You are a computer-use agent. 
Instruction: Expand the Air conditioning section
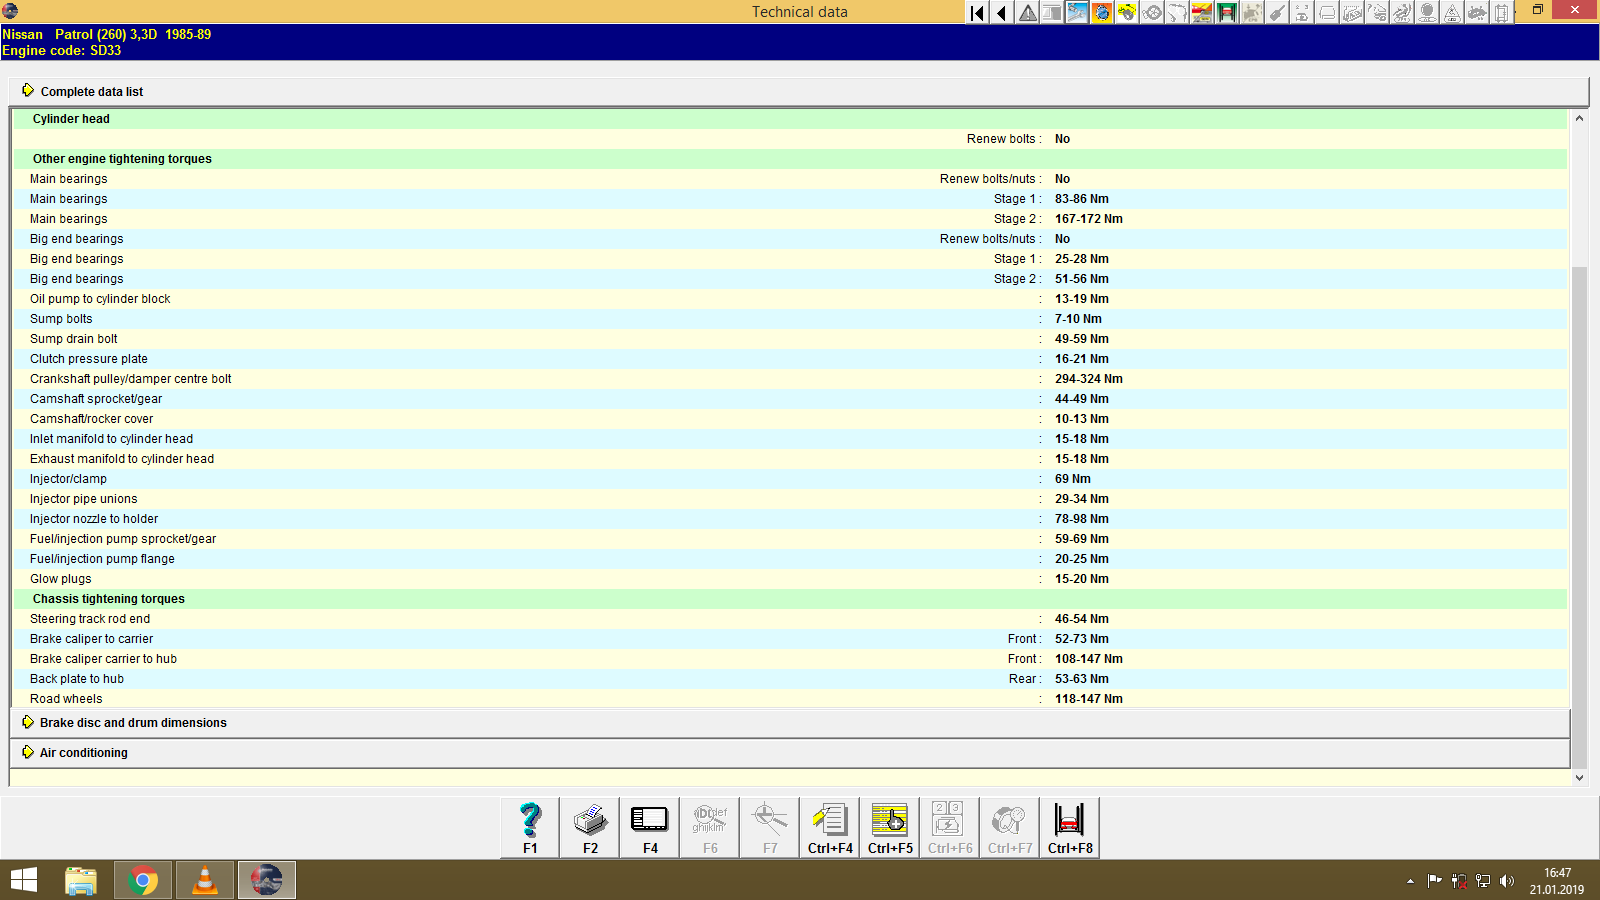point(82,752)
